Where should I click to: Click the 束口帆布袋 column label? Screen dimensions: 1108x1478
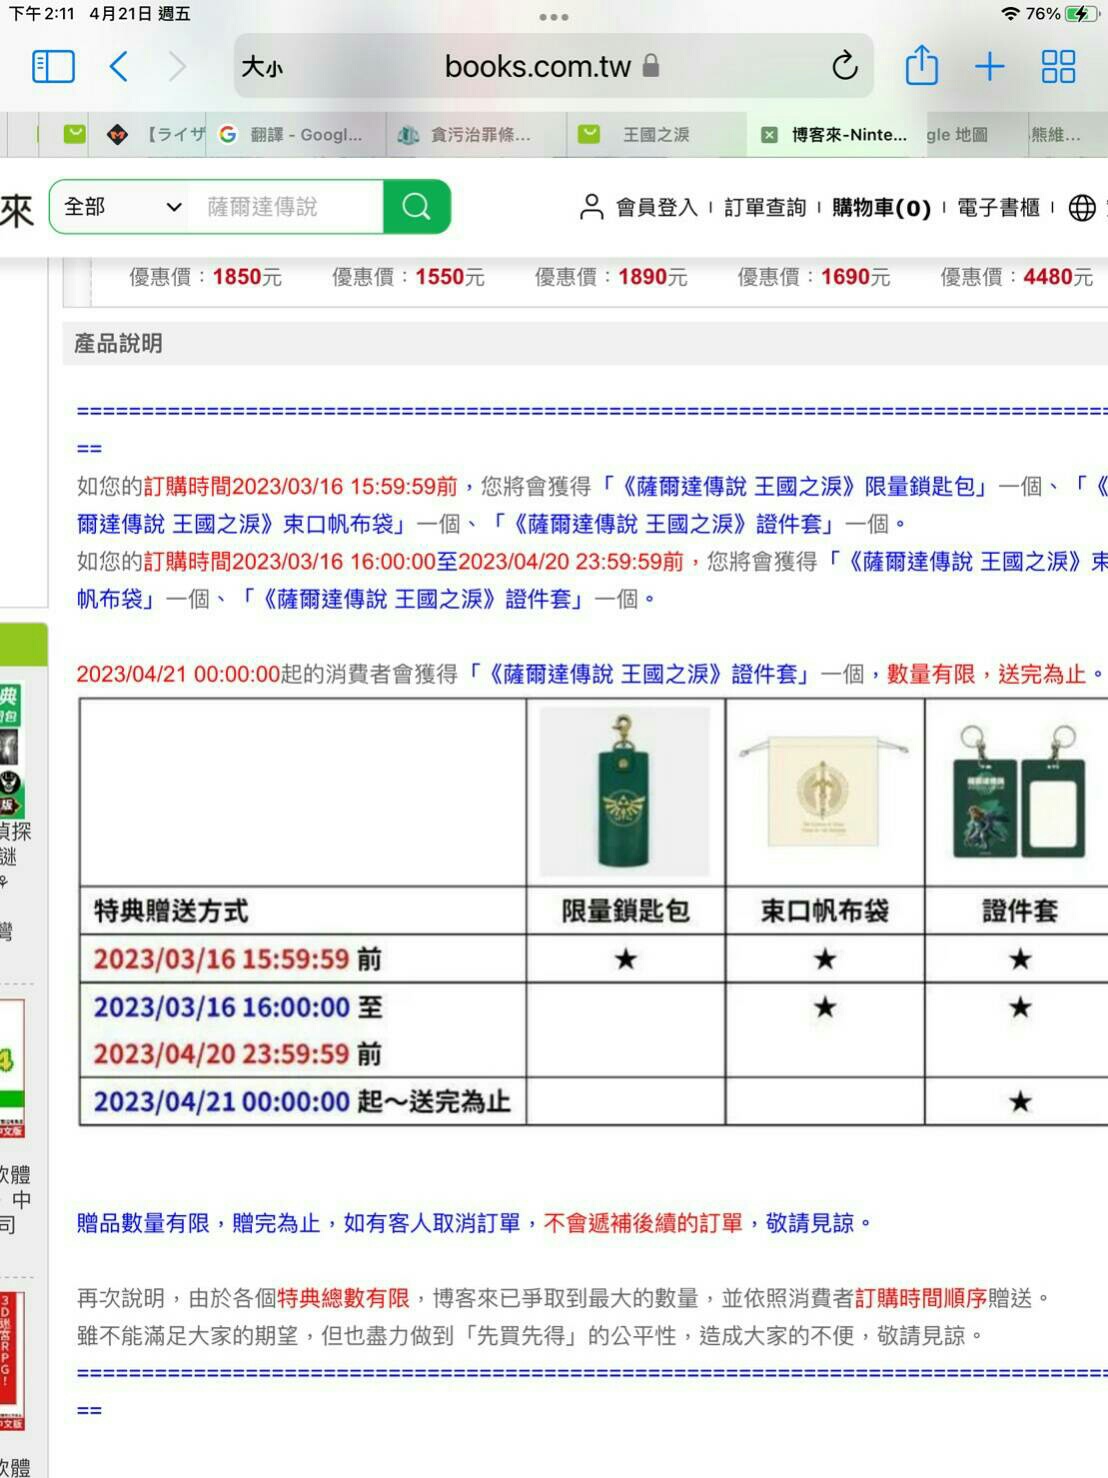click(824, 911)
